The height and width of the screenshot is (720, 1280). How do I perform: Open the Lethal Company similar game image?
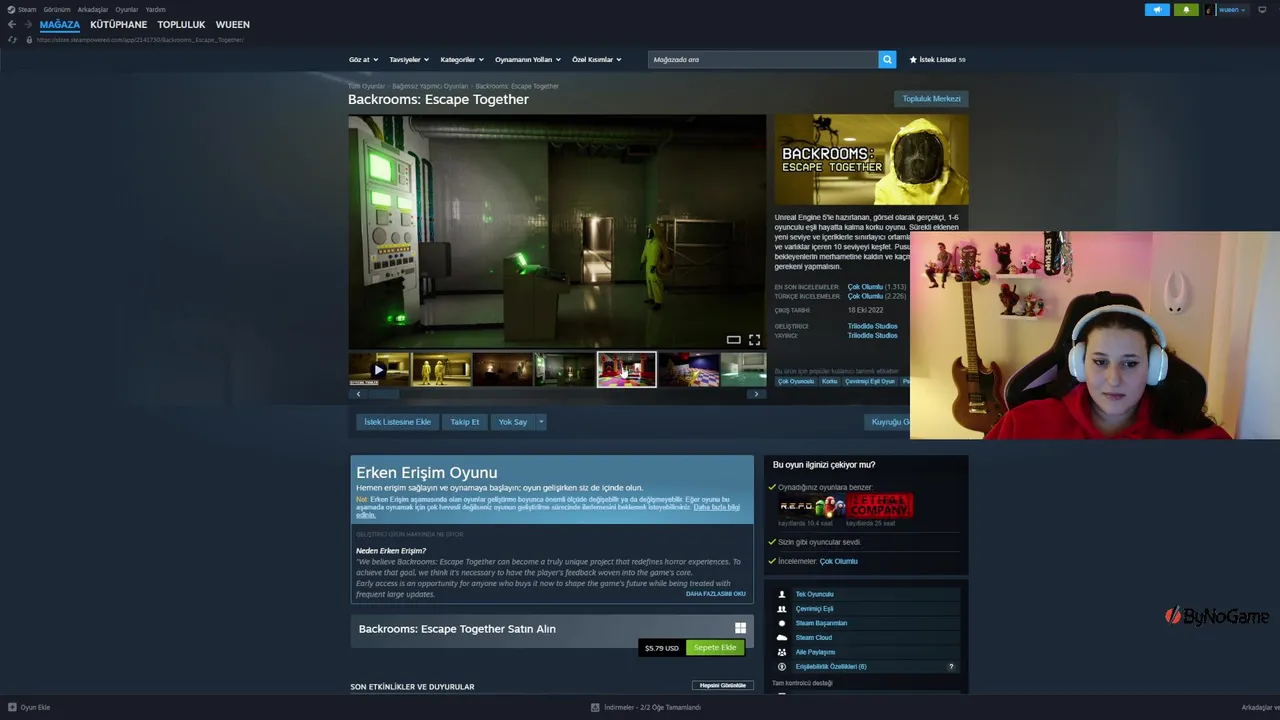(x=880, y=506)
